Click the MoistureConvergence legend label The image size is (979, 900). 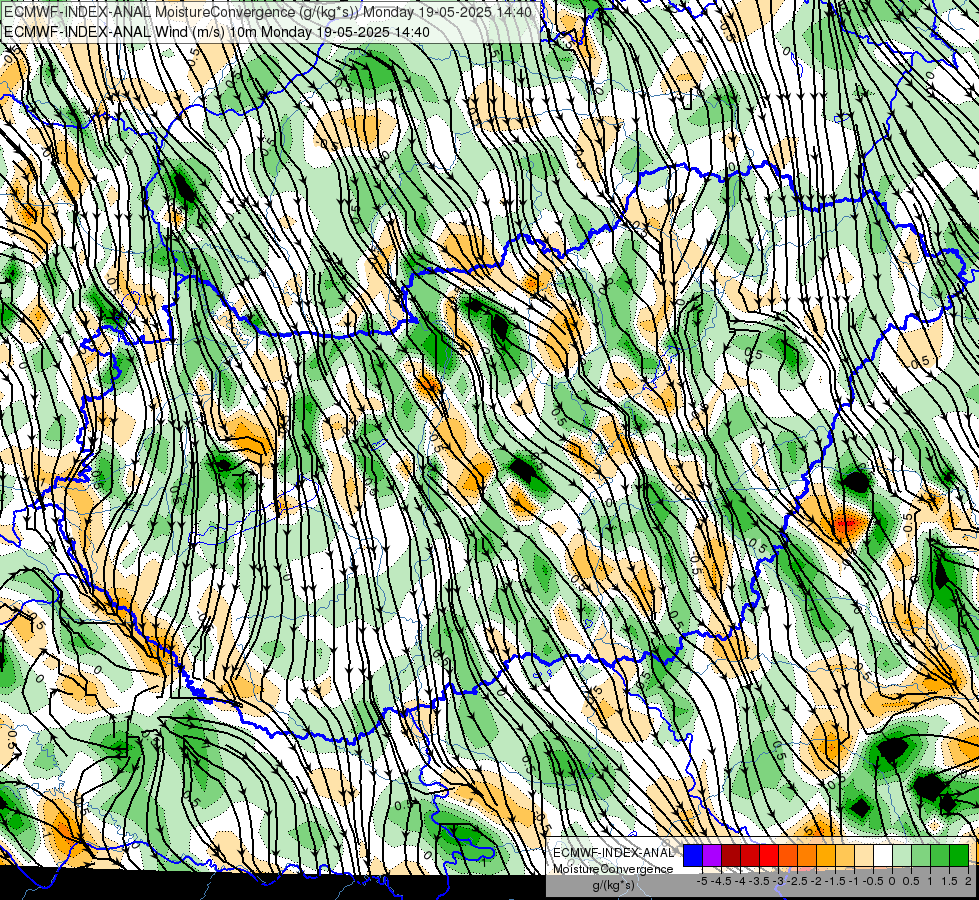click(x=613, y=869)
